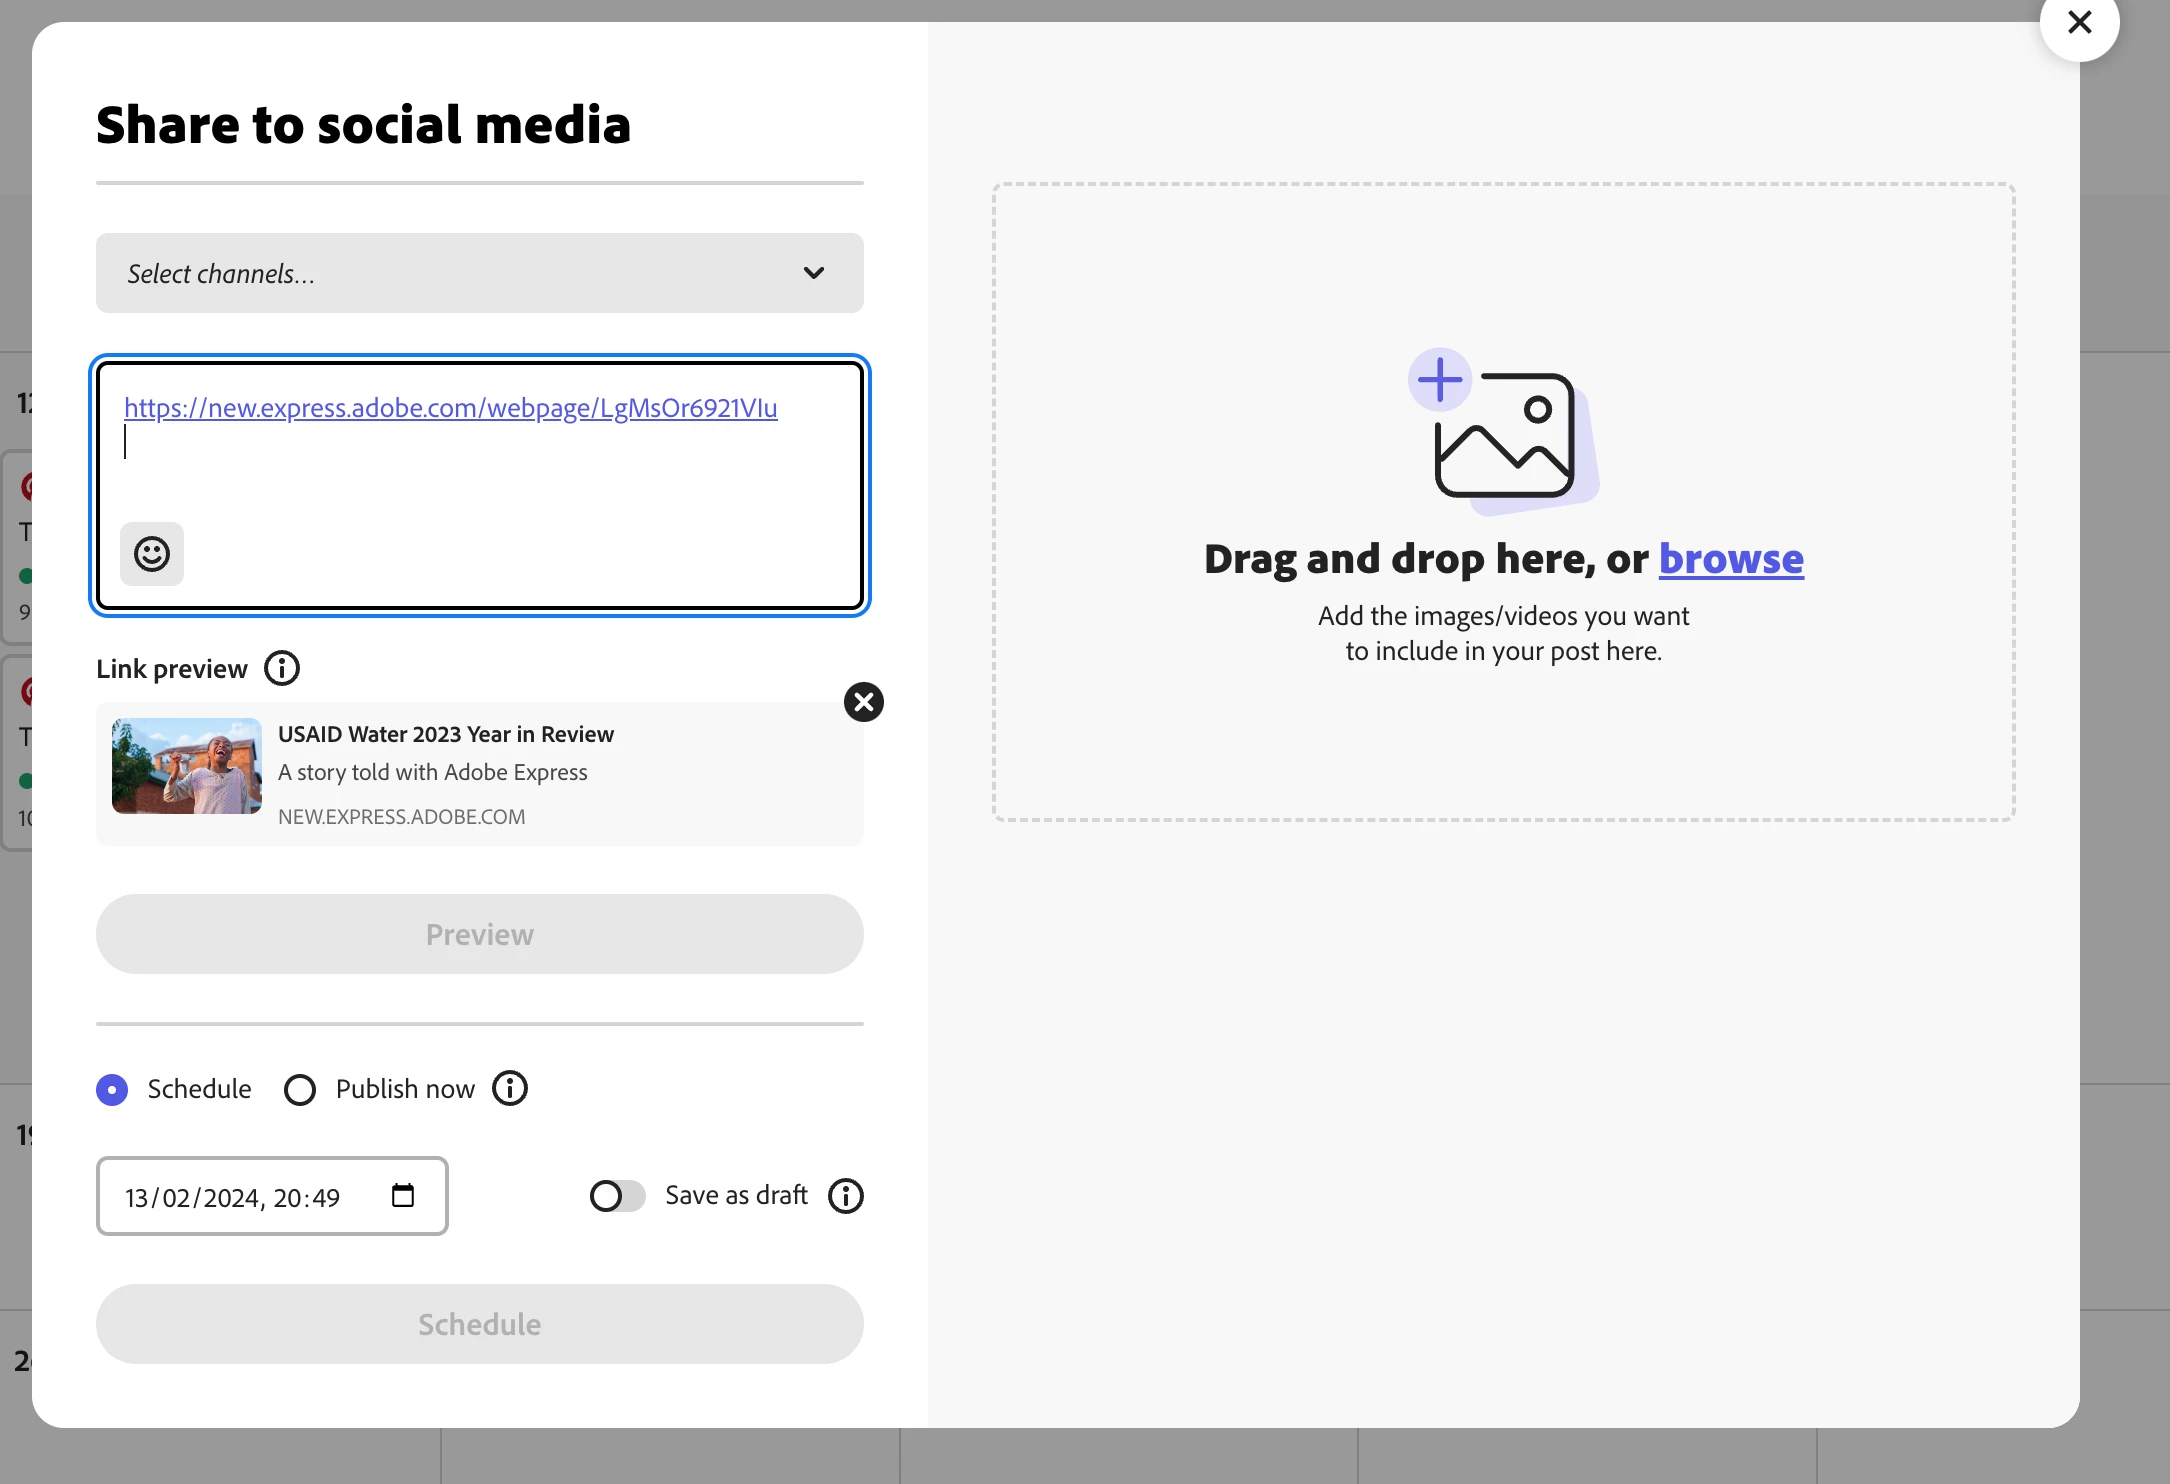Click Save as draft info icon

pos(846,1196)
